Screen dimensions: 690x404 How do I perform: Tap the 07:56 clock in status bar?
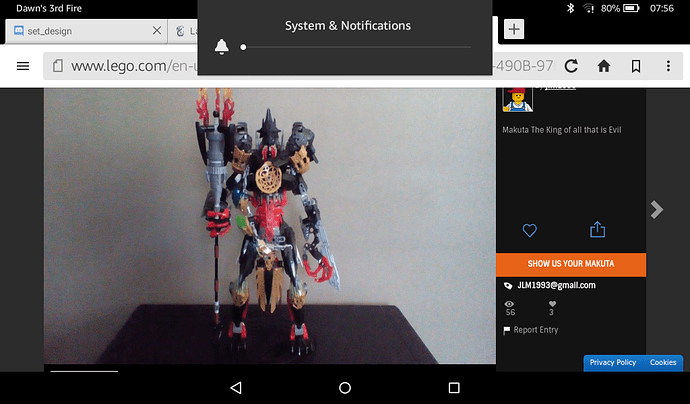(x=661, y=8)
